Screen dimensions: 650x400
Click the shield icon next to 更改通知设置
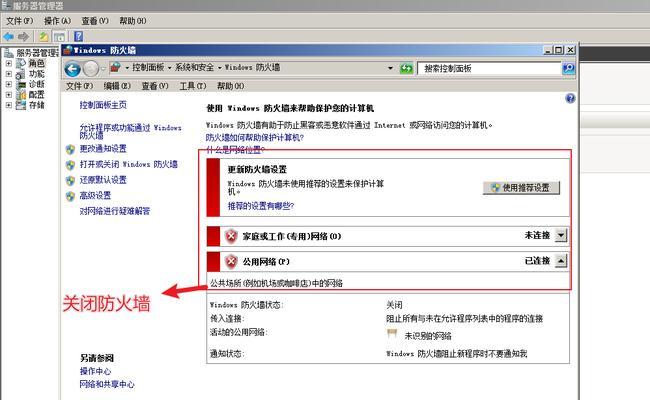point(70,149)
